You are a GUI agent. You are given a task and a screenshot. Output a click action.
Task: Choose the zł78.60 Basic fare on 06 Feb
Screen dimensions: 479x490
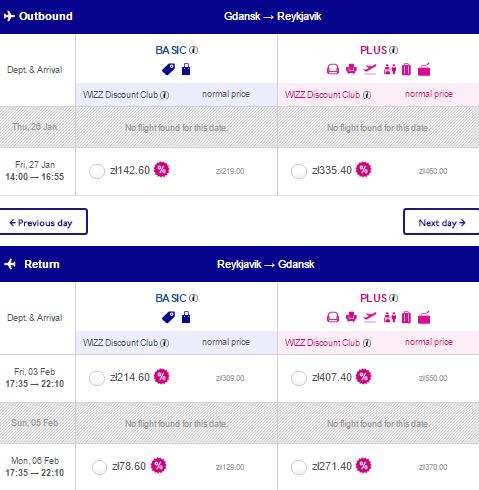[99, 467]
